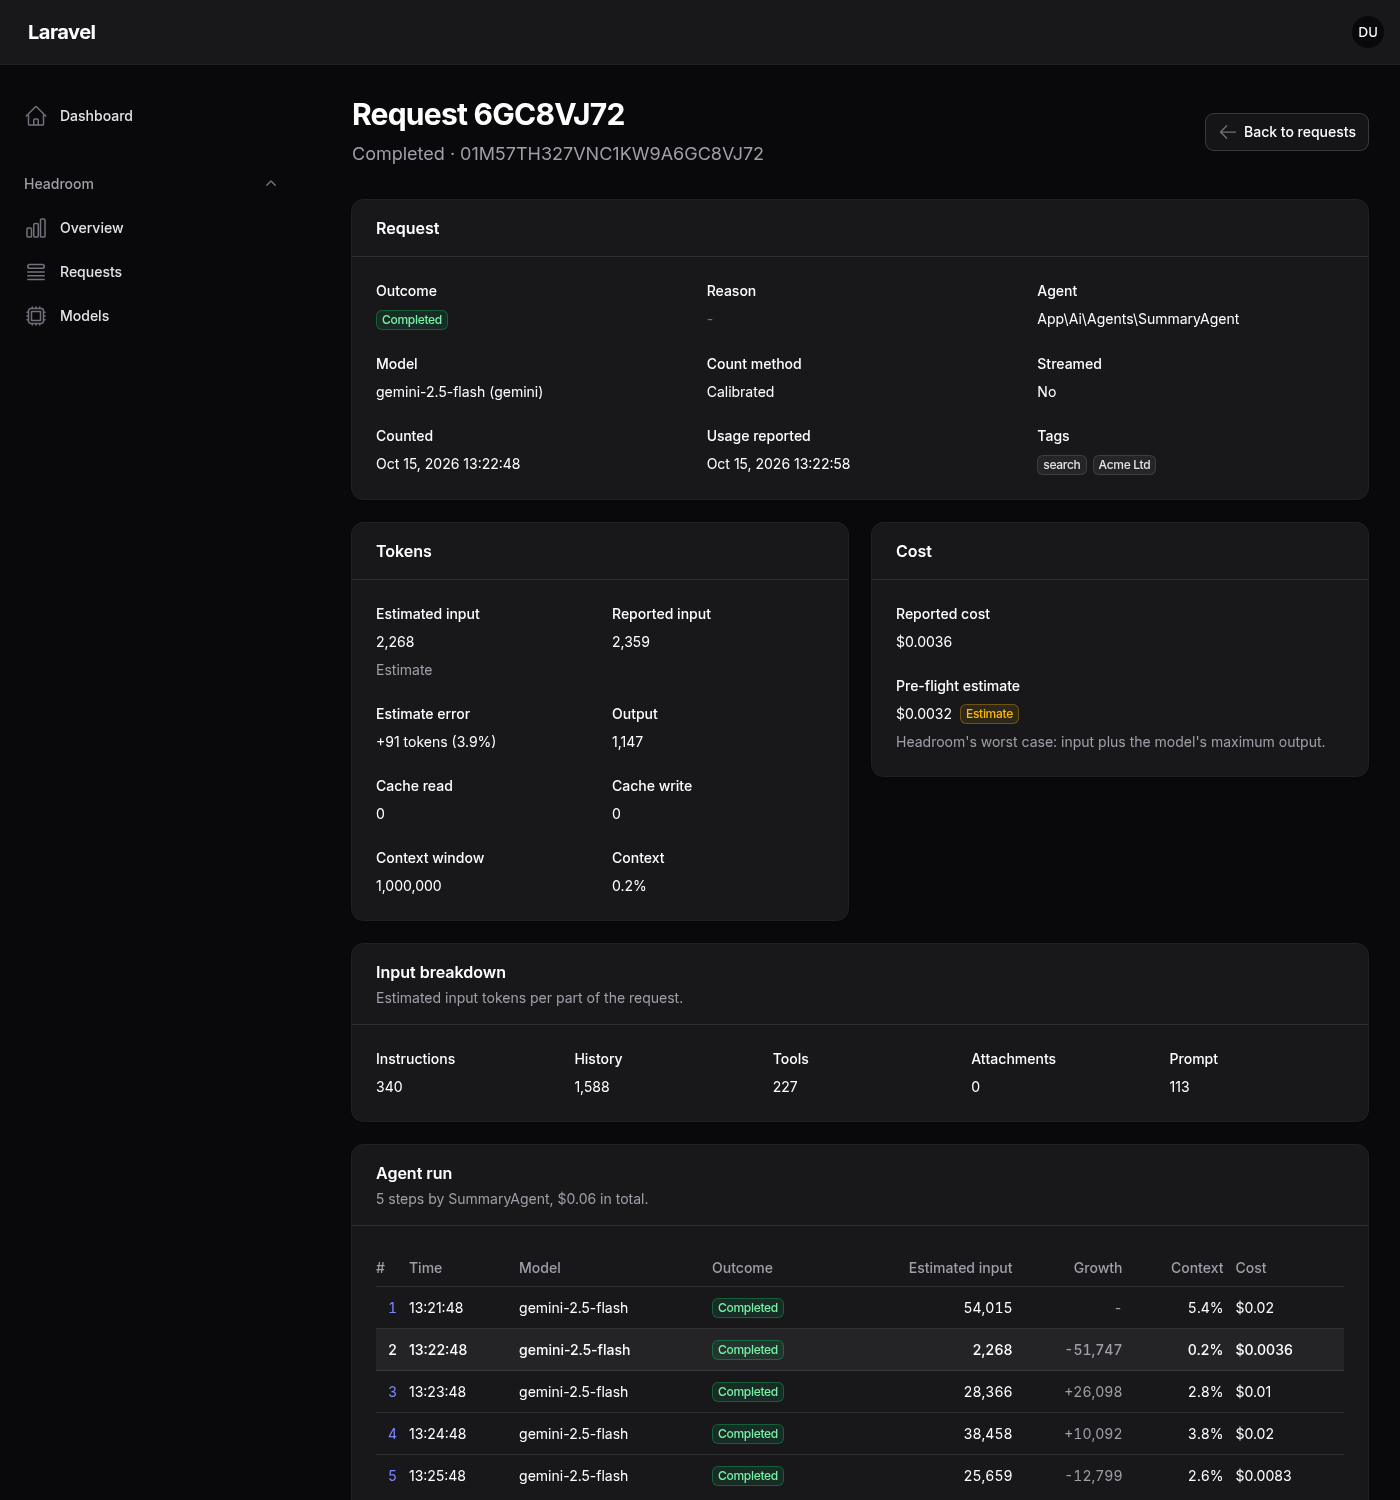This screenshot has height=1500, width=1400.
Task: Click the Calibrated count method value
Action: [x=740, y=392]
